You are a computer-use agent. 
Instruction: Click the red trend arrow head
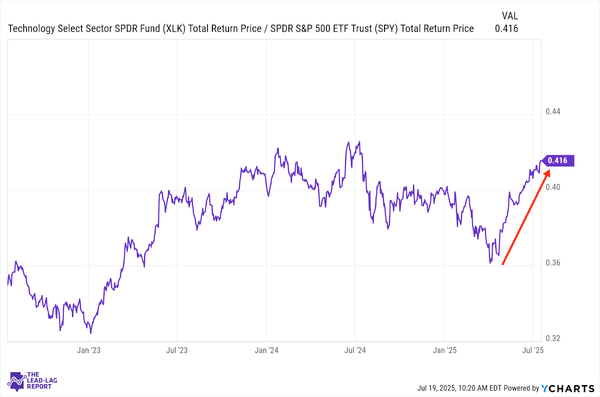click(546, 174)
